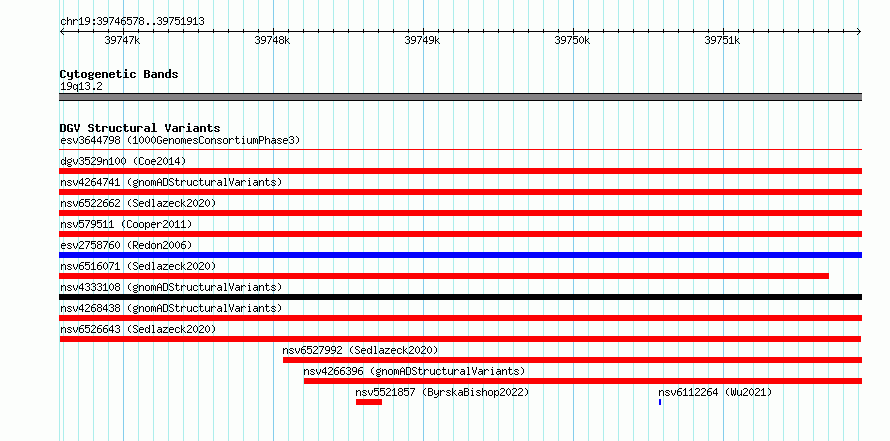Click the DGV Structural Variants track title
Screen dimensions: 890x441
140,128
